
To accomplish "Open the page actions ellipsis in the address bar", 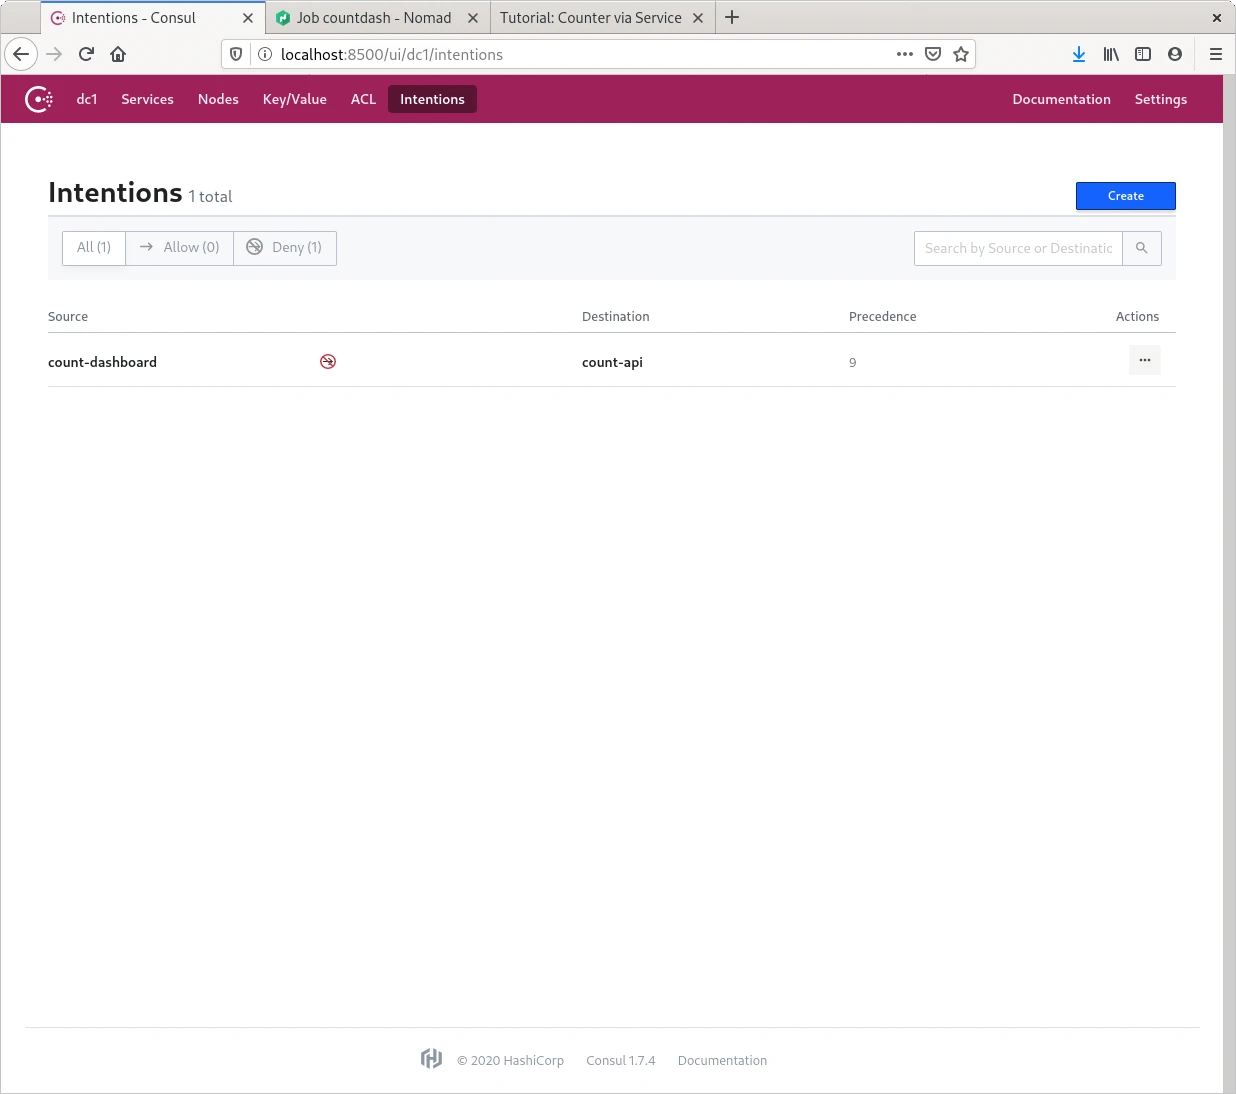I will (905, 54).
